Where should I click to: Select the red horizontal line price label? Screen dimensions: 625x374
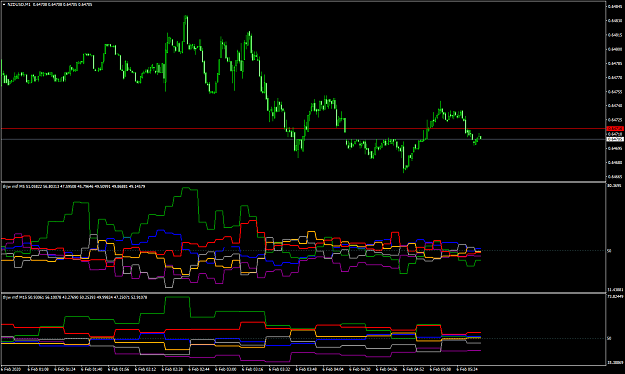point(615,129)
